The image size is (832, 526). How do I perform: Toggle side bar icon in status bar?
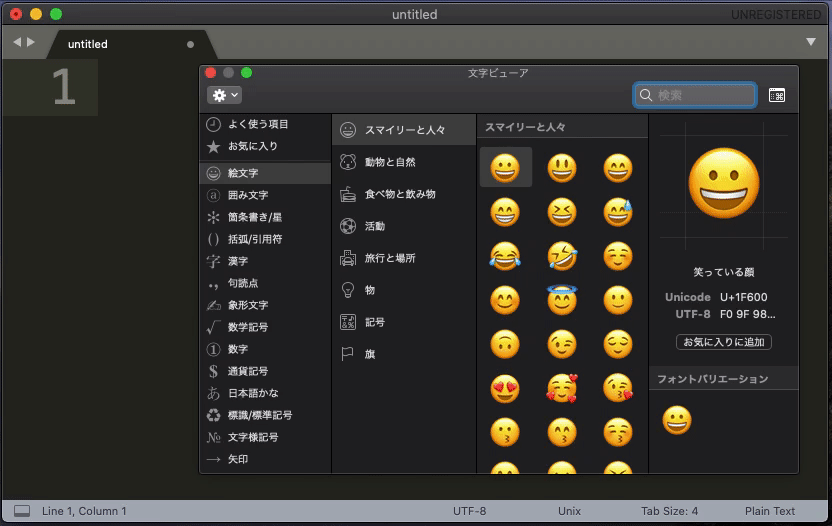pos(22,511)
